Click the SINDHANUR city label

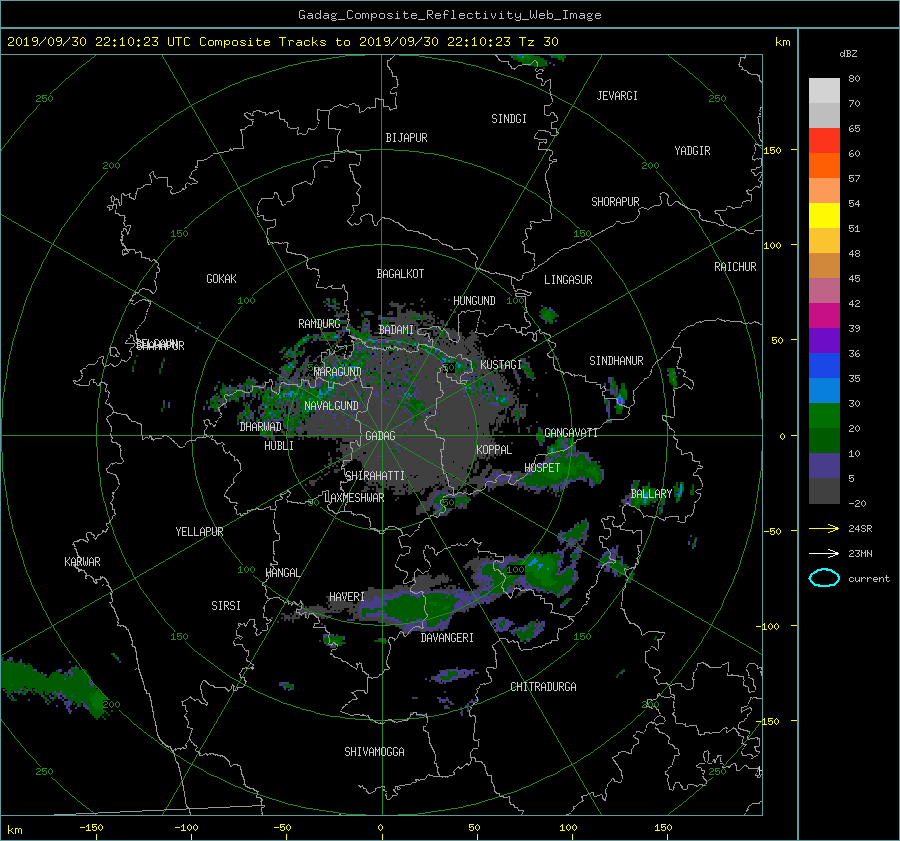pyautogui.click(x=616, y=361)
